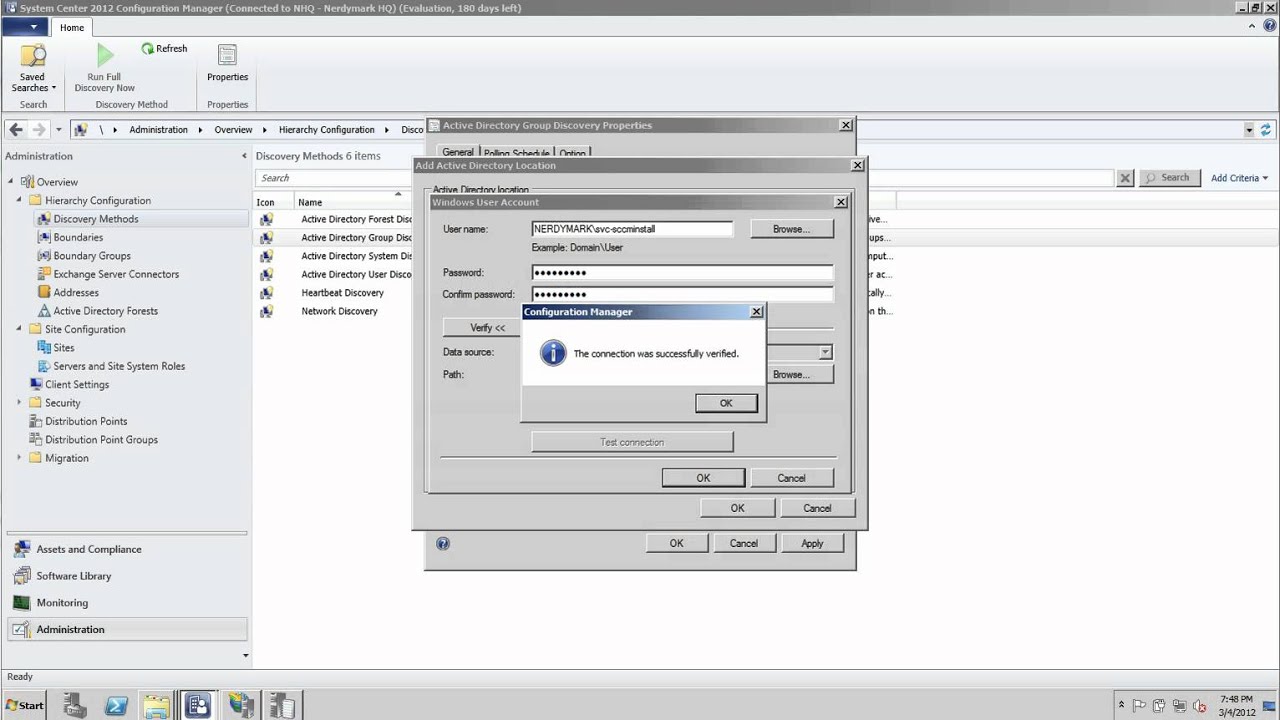Select the Heartbeat Discovery row
This screenshot has height=720, width=1280.
[343, 293]
